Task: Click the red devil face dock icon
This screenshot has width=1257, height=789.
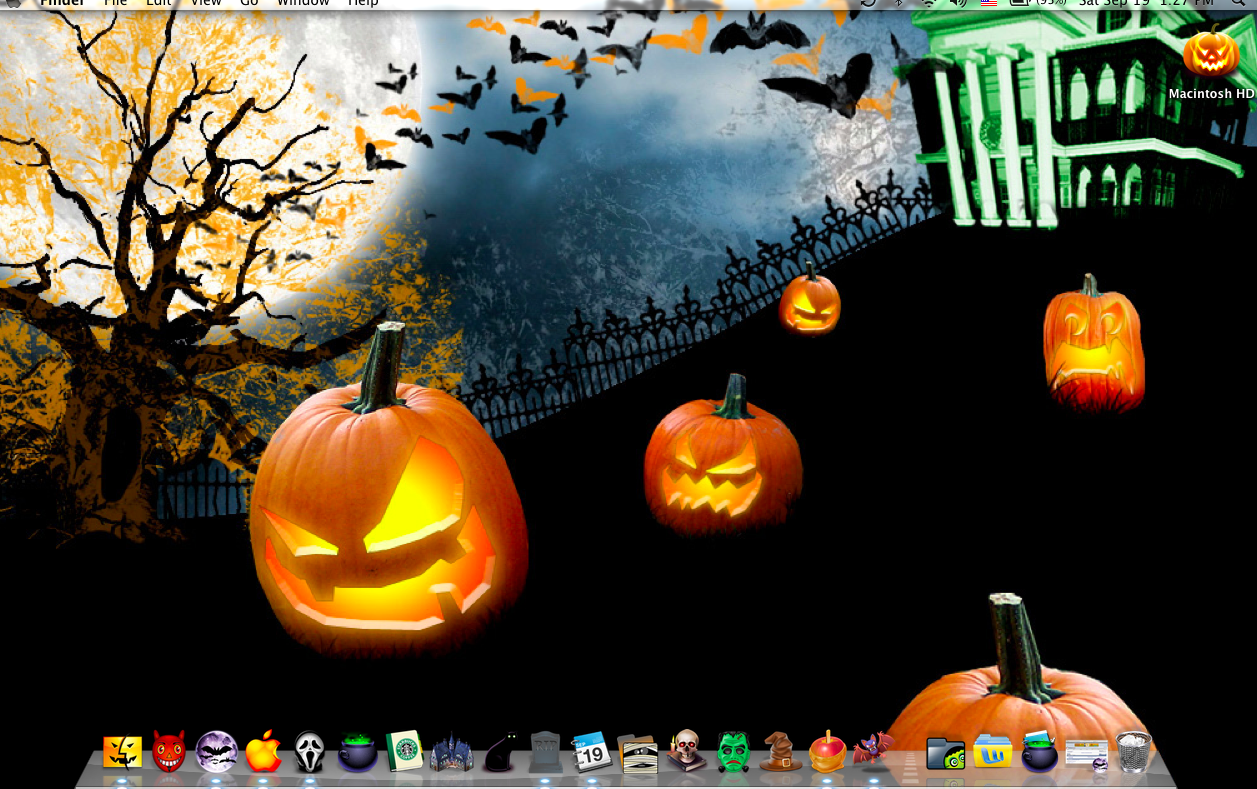Action: tap(169, 752)
